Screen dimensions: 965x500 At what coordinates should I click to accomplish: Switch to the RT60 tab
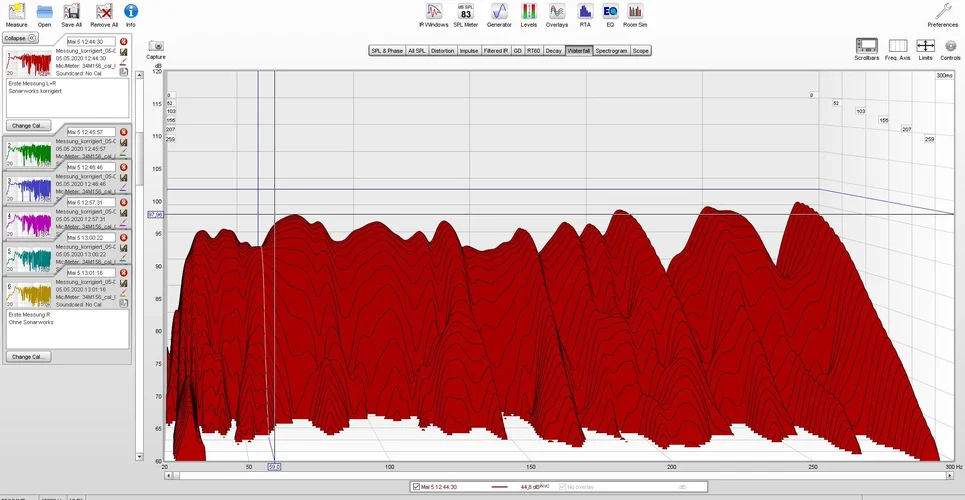coord(534,50)
